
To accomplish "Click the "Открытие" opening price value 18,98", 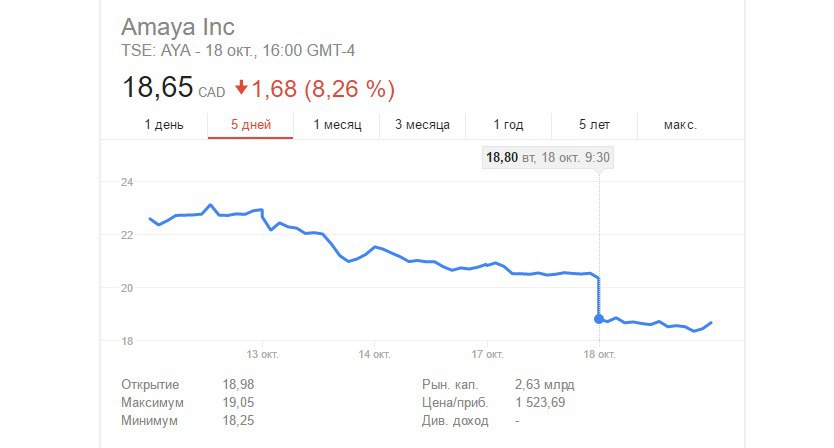I will [239, 385].
